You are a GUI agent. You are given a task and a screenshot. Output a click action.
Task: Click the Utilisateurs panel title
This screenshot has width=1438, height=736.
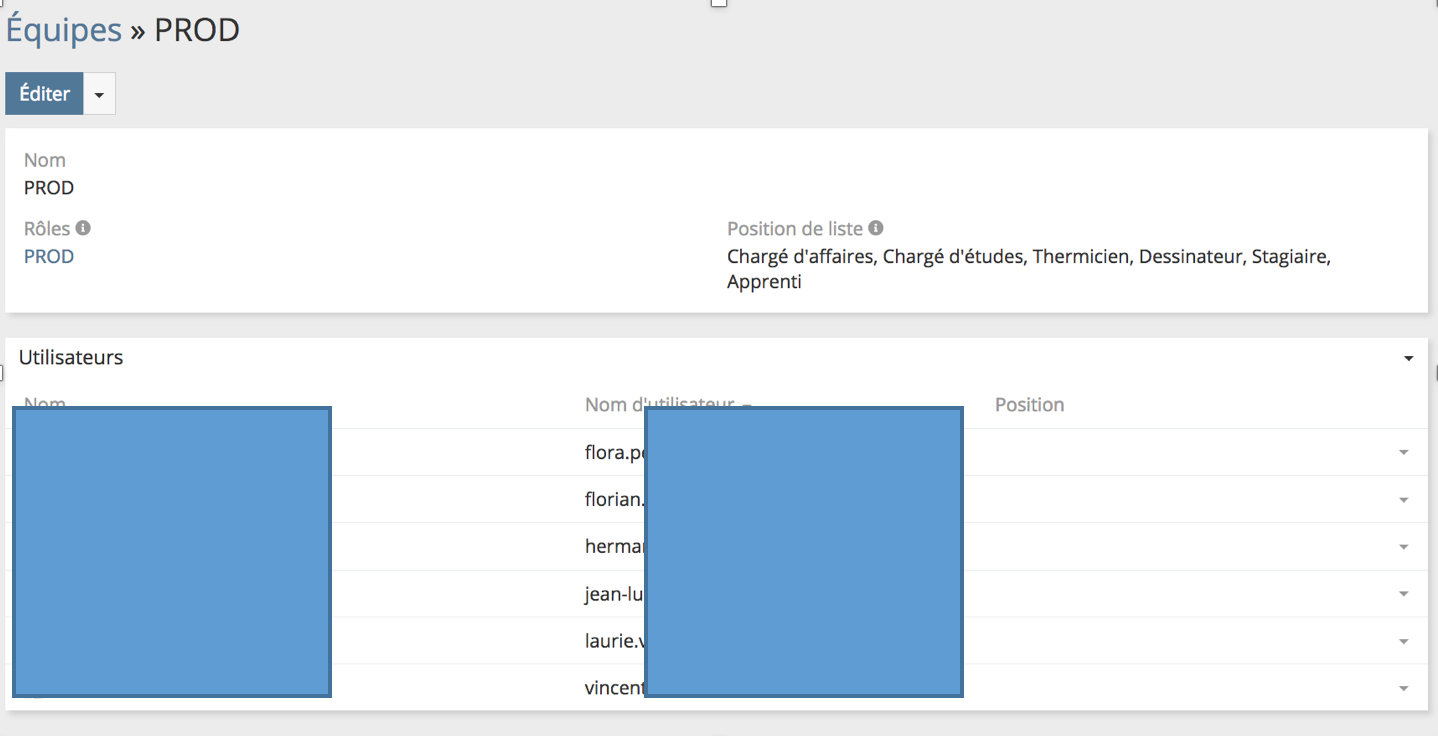(x=71, y=357)
